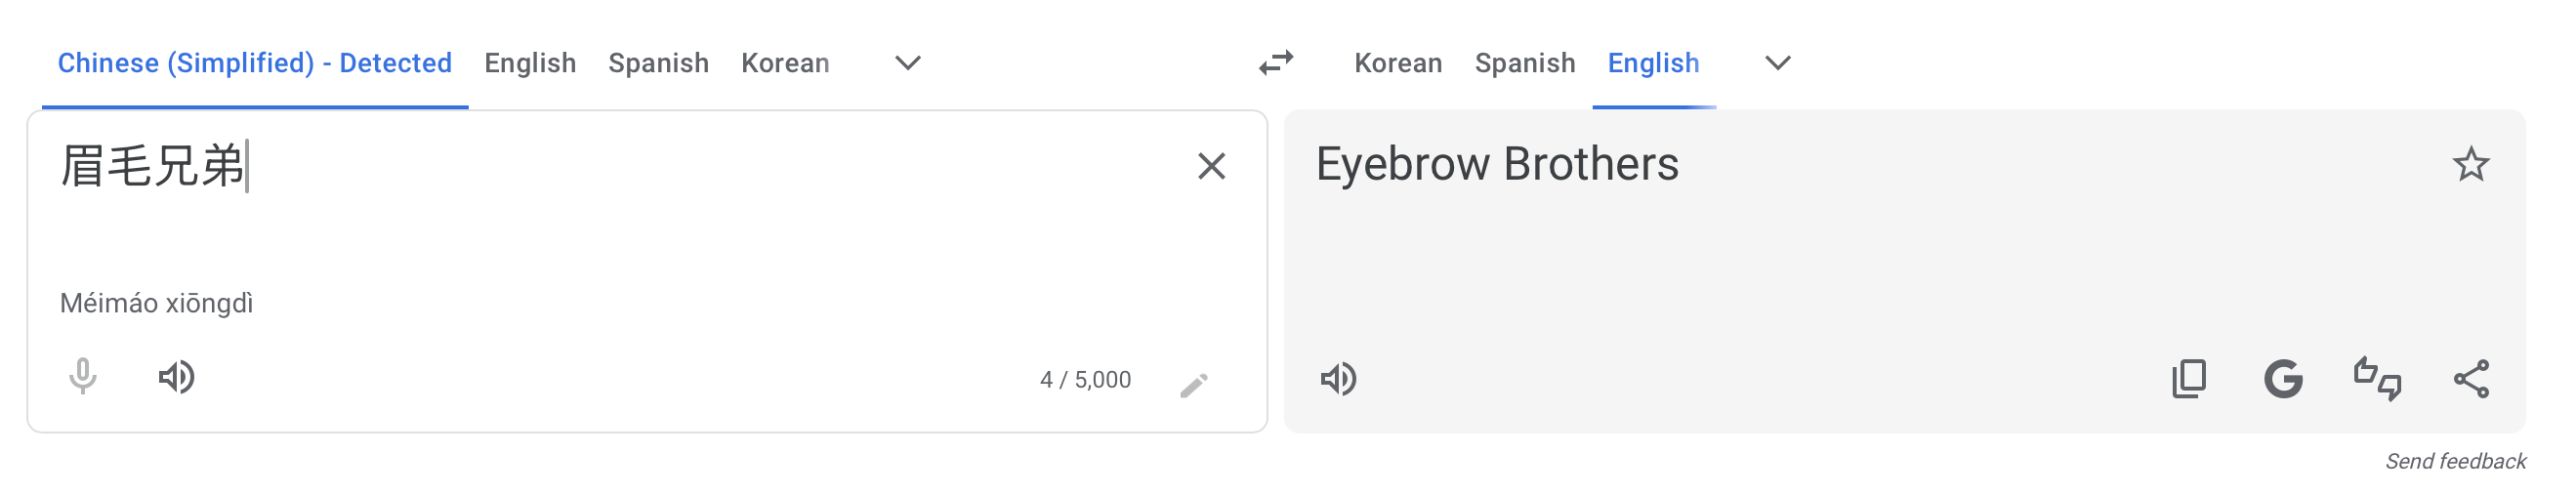Screen dimensions: 2576x494
Task: Clear the source text with X
Action: pyautogui.click(x=1211, y=166)
